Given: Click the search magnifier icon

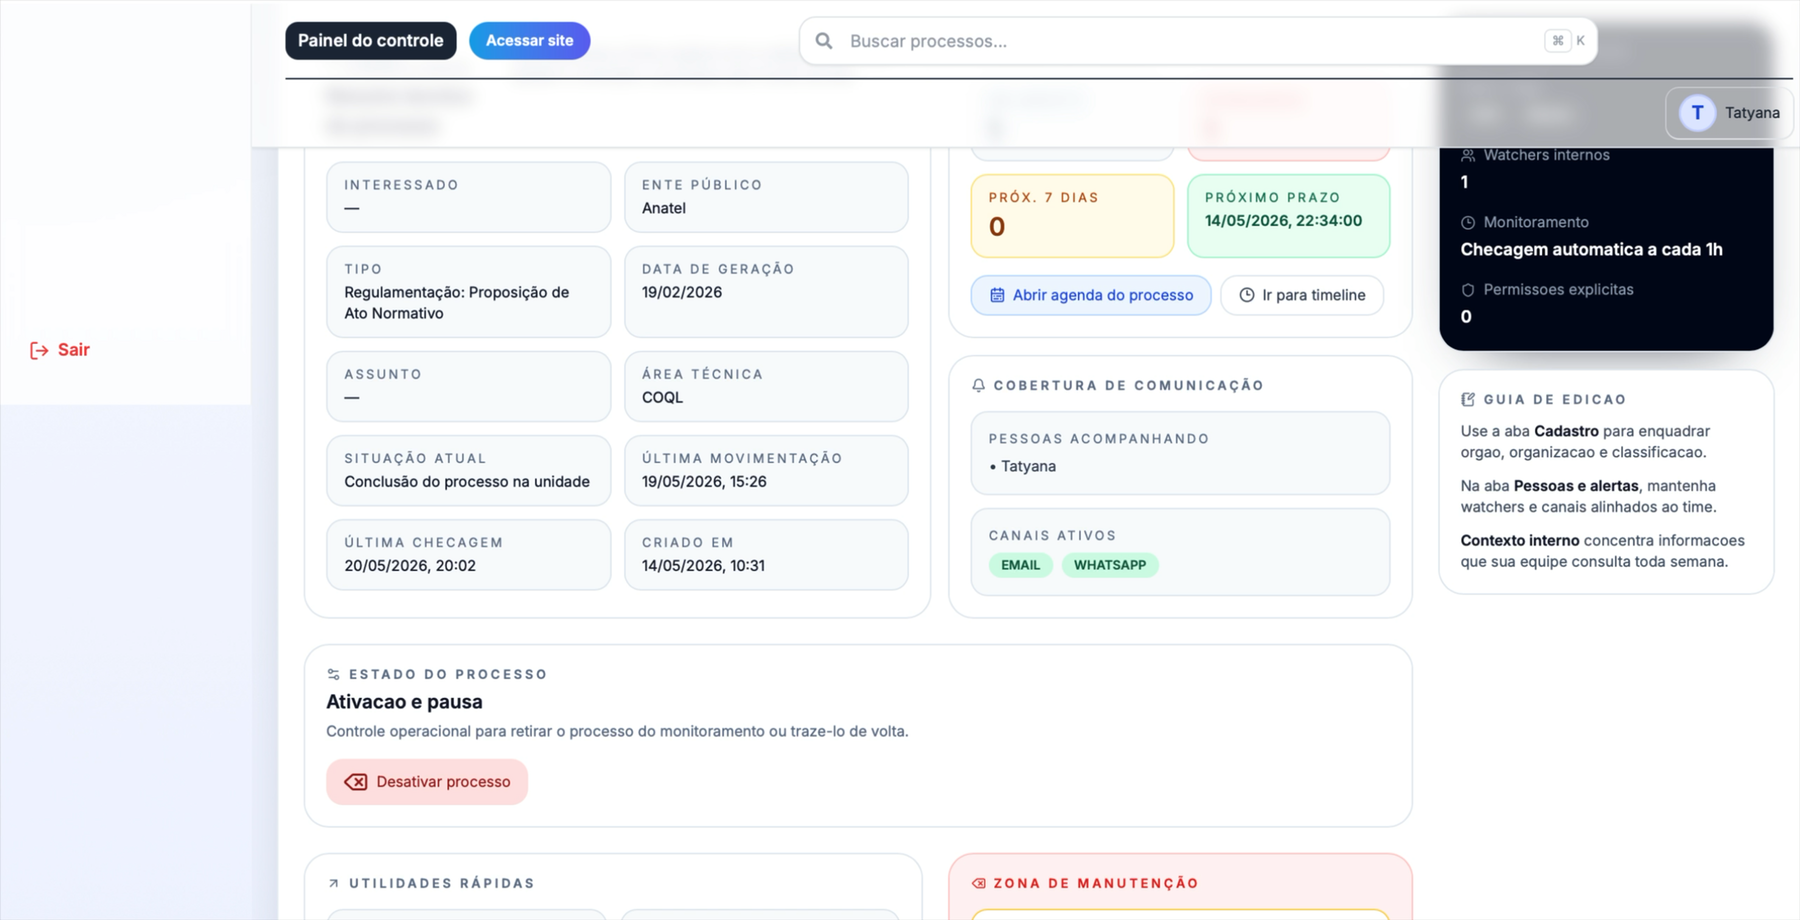Looking at the screenshot, I should tap(824, 41).
